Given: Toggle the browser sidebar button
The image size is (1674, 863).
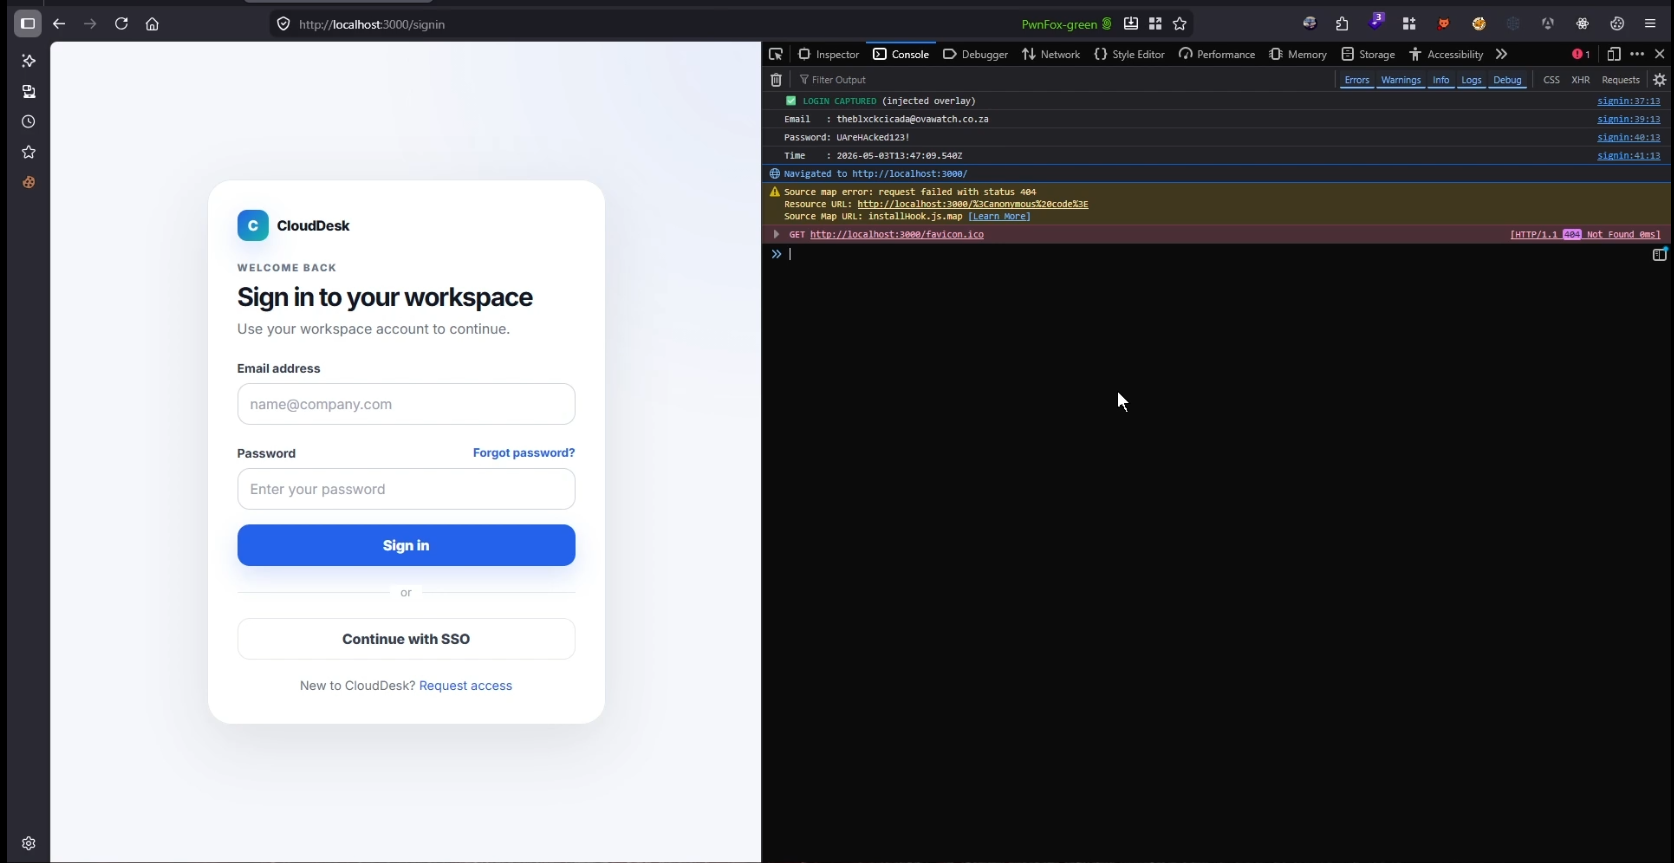Looking at the screenshot, I should tap(28, 24).
